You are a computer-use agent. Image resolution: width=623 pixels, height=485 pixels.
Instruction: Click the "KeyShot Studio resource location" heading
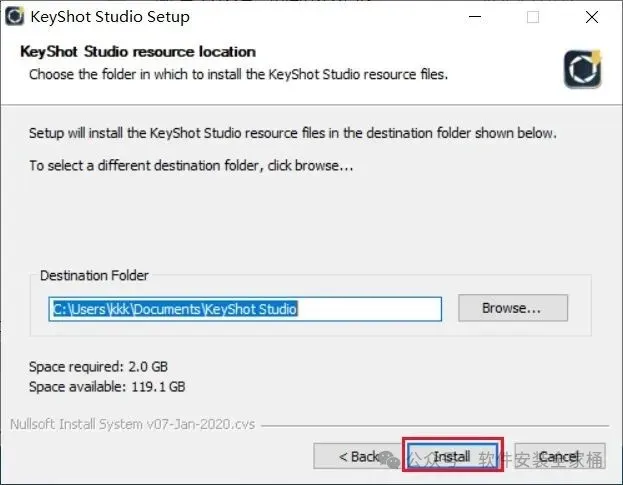[x=138, y=51]
